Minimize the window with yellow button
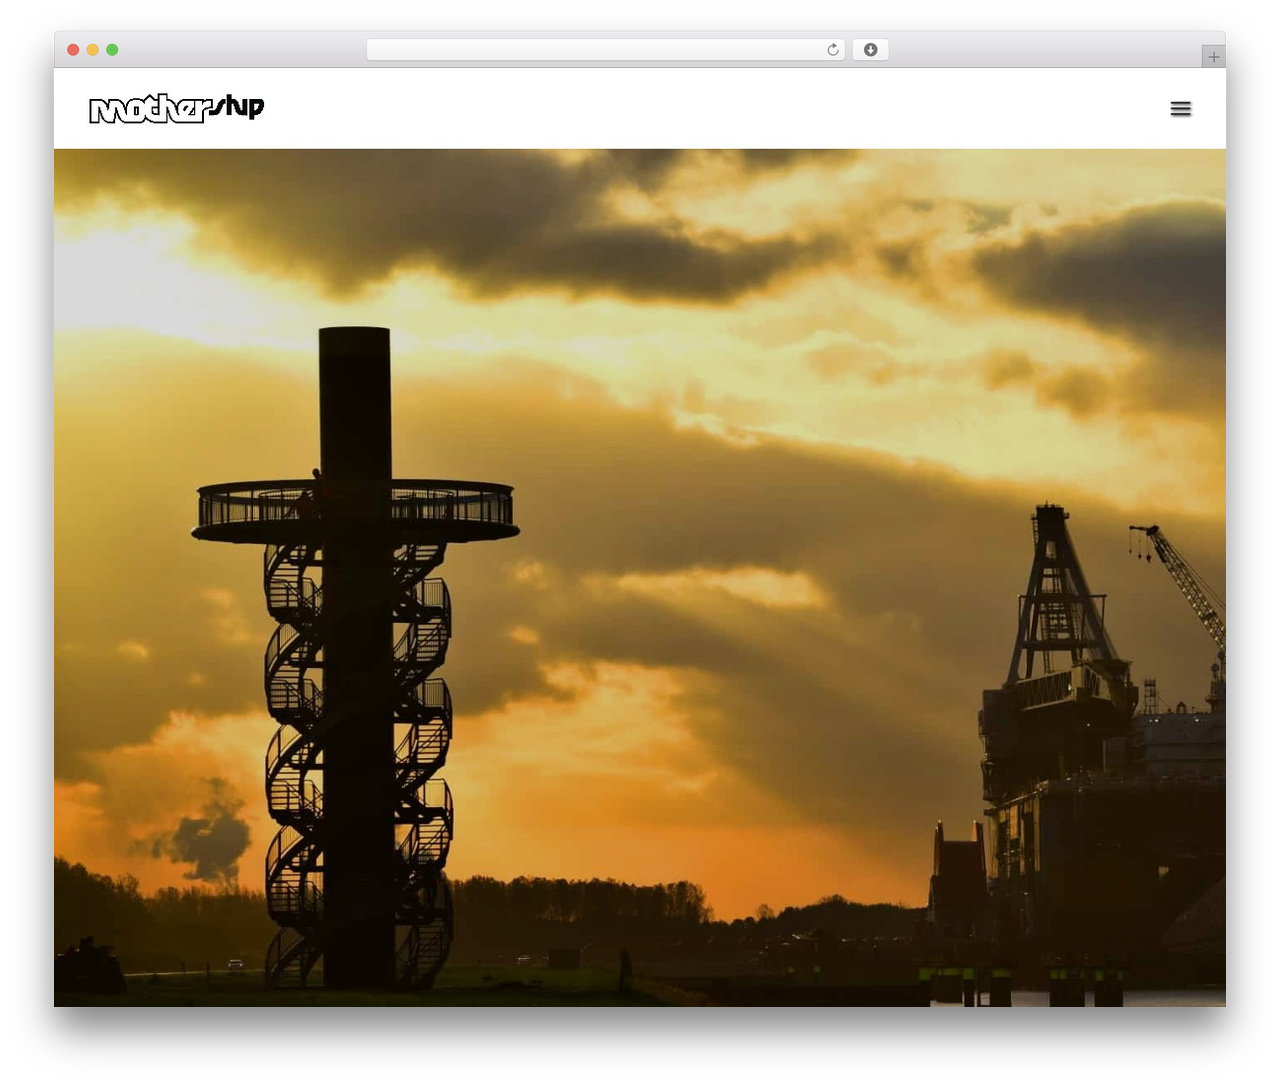The width and height of the screenshot is (1280, 1084). click(92, 50)
